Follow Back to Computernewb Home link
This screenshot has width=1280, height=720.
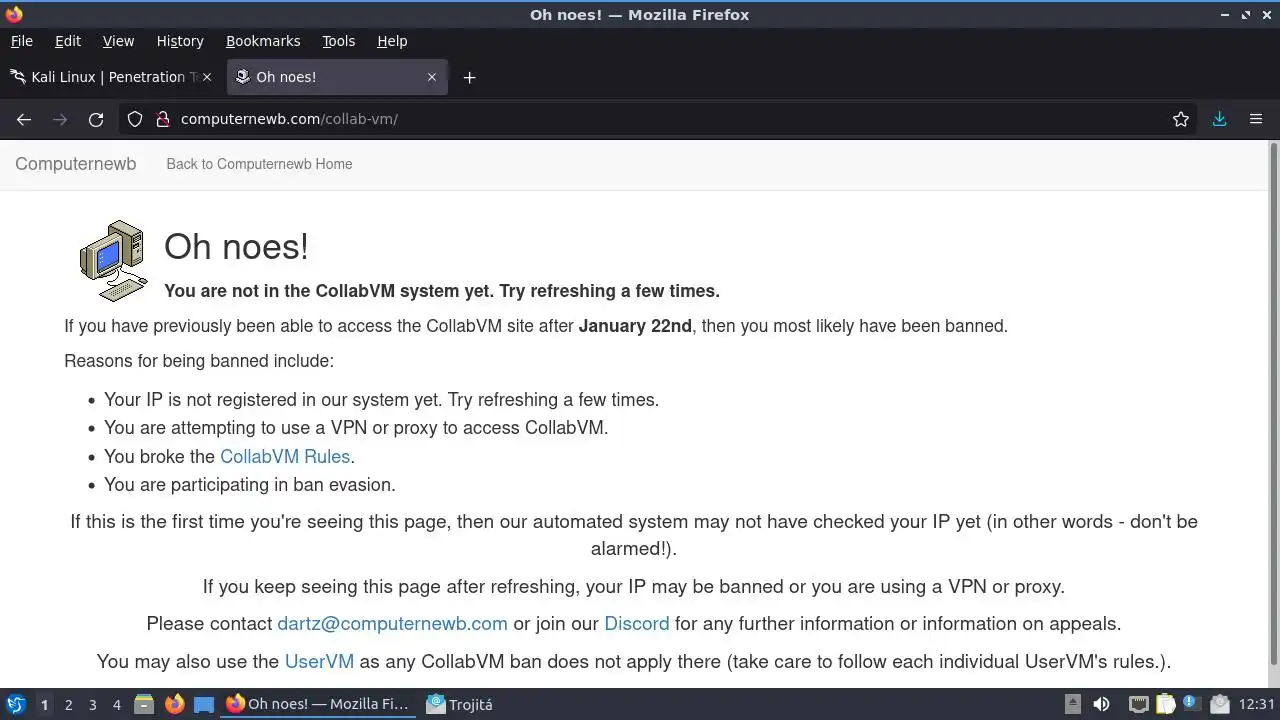click(259, 164)
